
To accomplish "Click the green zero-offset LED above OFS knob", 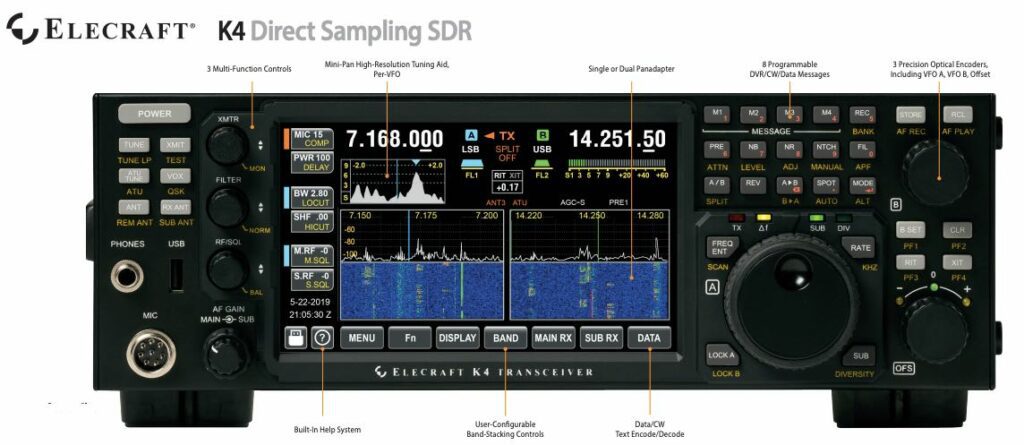I will pos(935,288).
